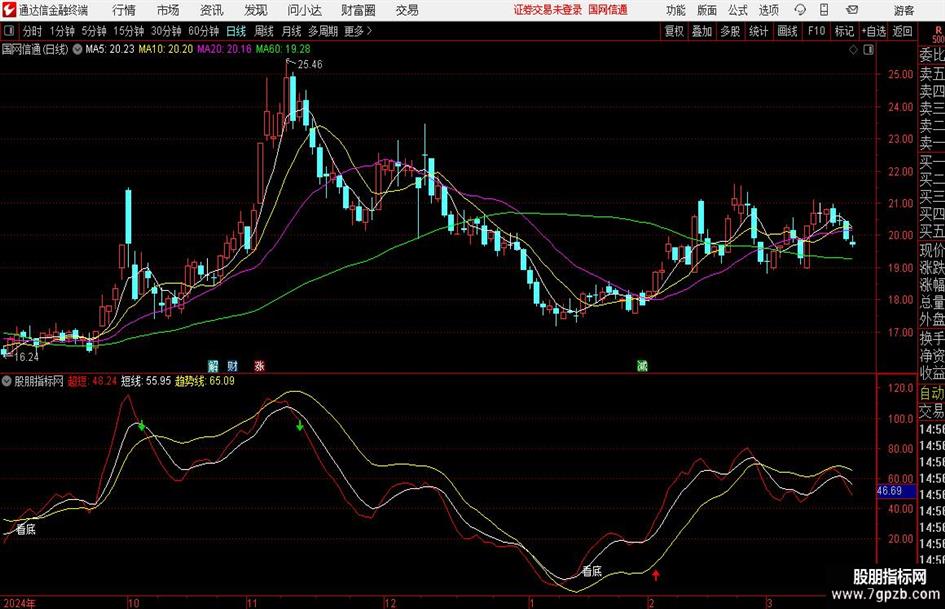This screenshot has height=609, width=945.
Task: Click the mobile phone icon
Action: coord(824,10)
